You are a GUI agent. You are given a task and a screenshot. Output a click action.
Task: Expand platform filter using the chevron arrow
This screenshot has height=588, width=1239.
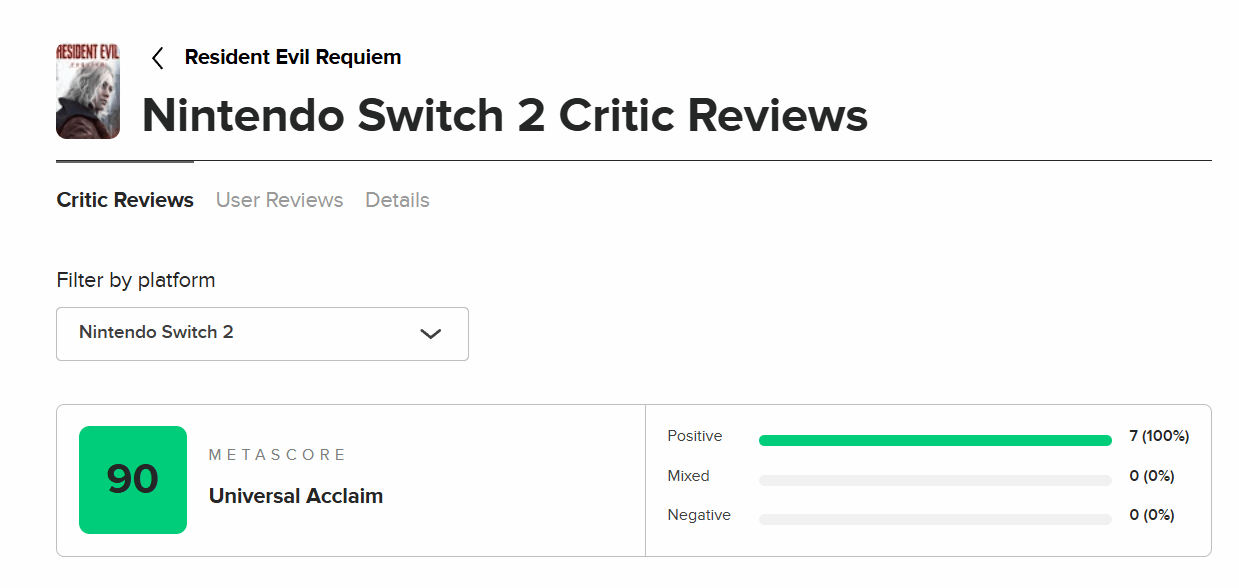click(431, 334)
